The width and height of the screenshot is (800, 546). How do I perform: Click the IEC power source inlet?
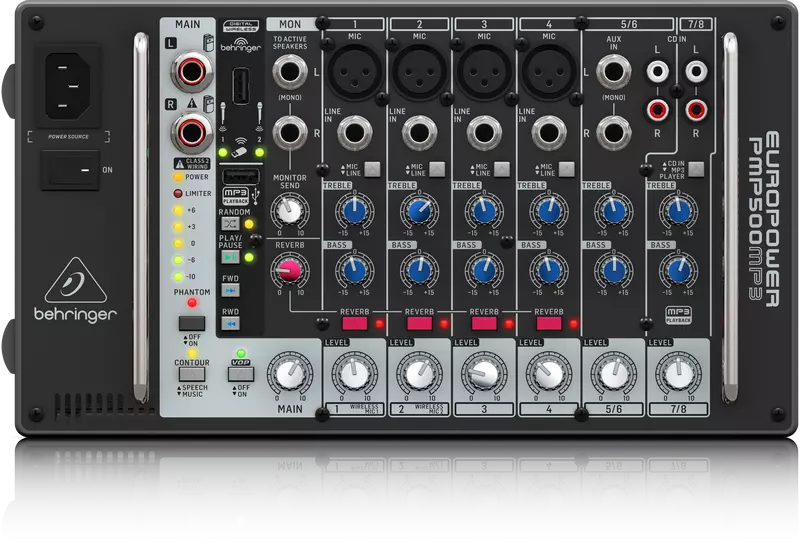pyautogui.click(x=67, y=86)
